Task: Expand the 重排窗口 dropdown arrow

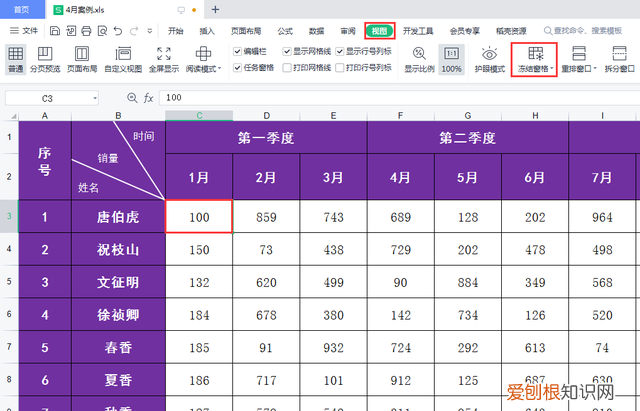Action: point(594,69)
